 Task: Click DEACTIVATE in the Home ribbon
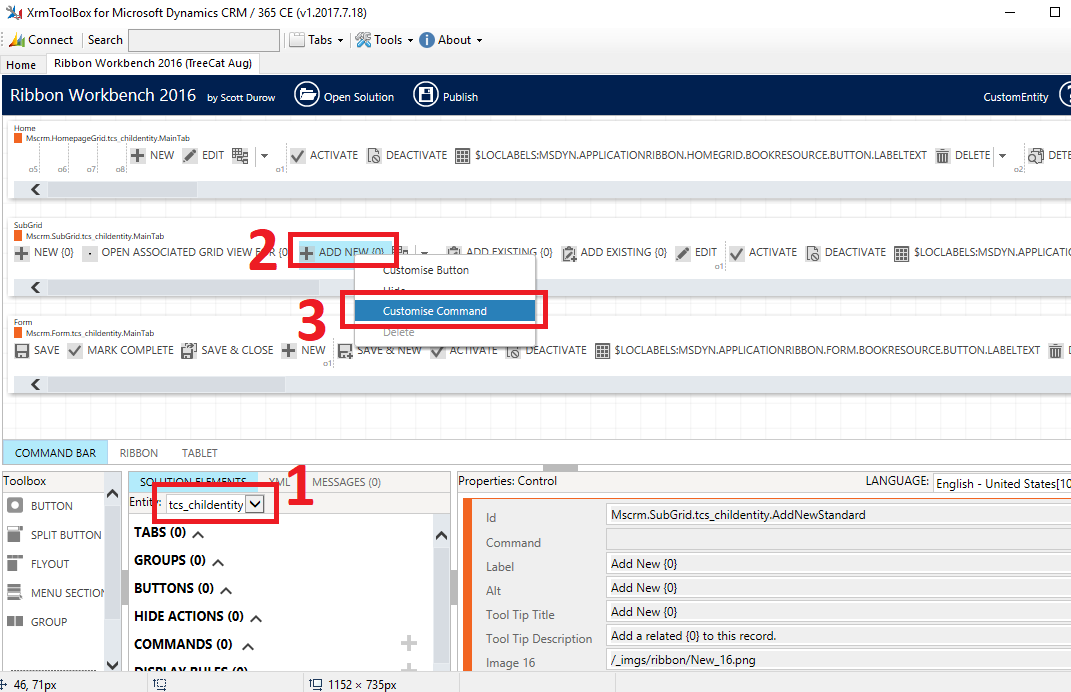tap(407, 156)
